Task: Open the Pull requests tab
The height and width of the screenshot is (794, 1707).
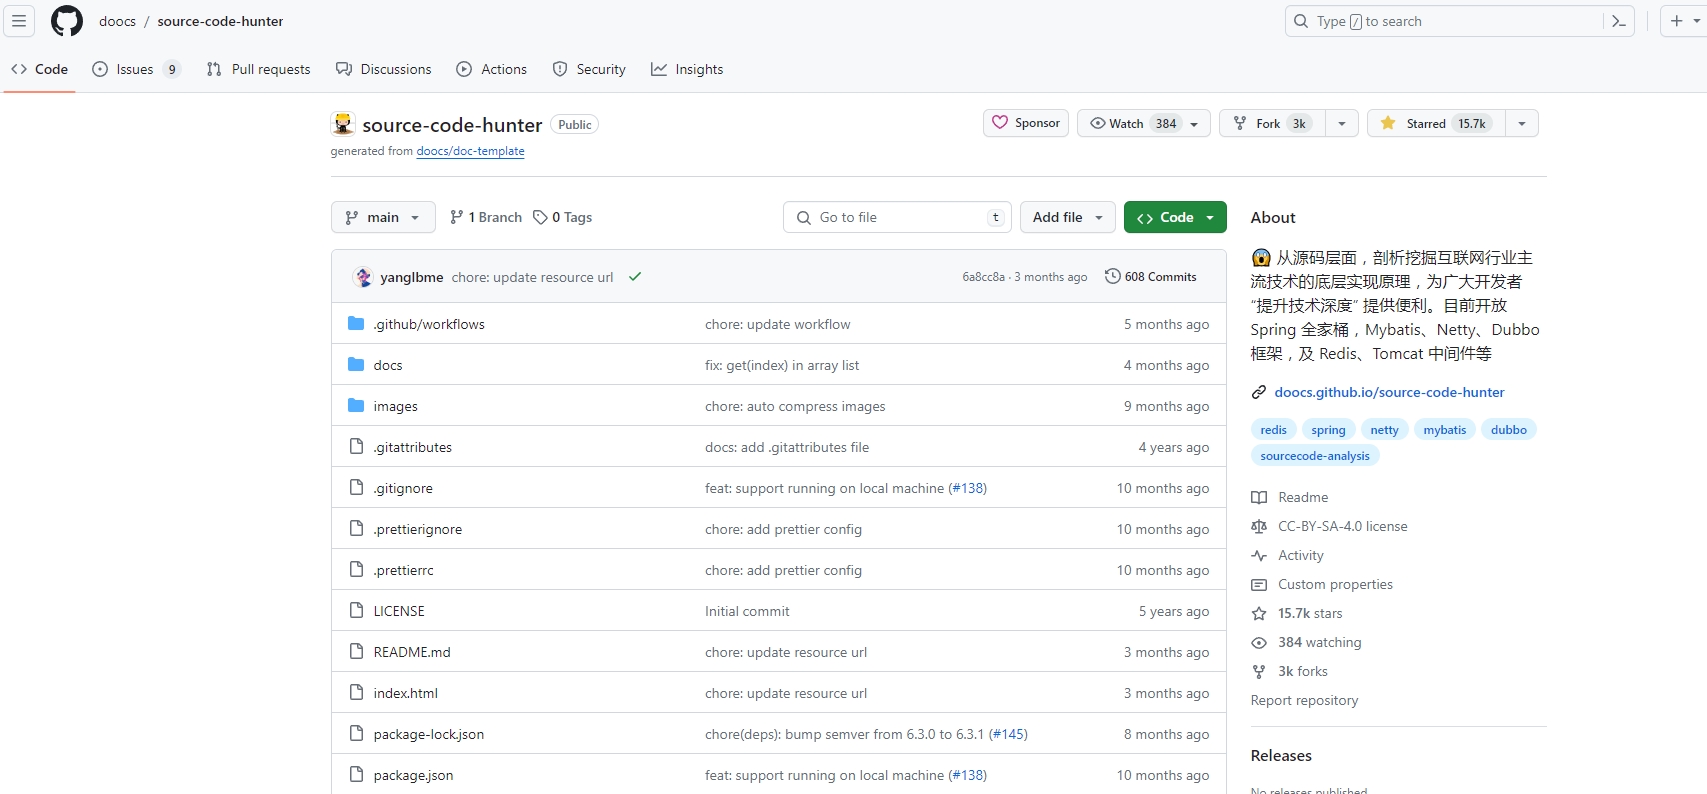Action: 258,69
